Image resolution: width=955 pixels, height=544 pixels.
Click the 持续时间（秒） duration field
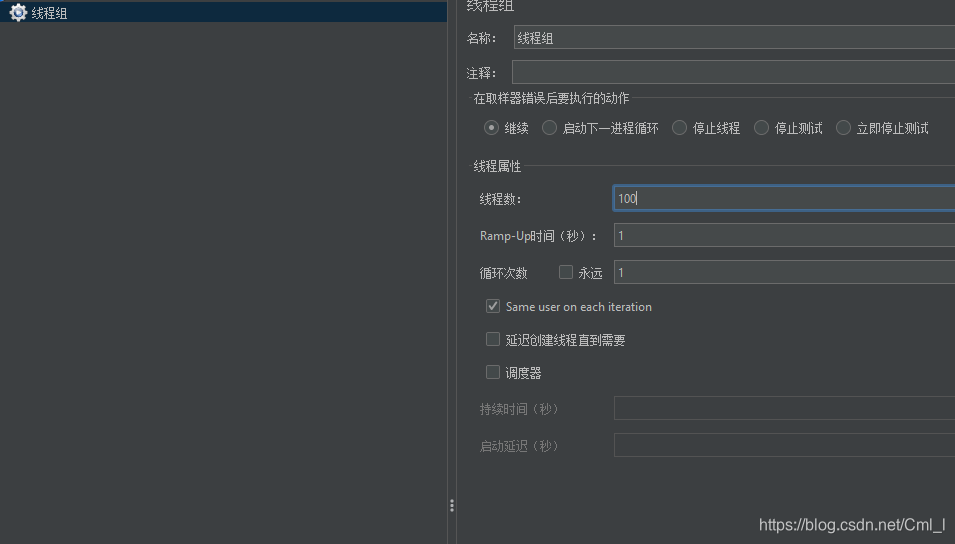(x=784, y=408)
